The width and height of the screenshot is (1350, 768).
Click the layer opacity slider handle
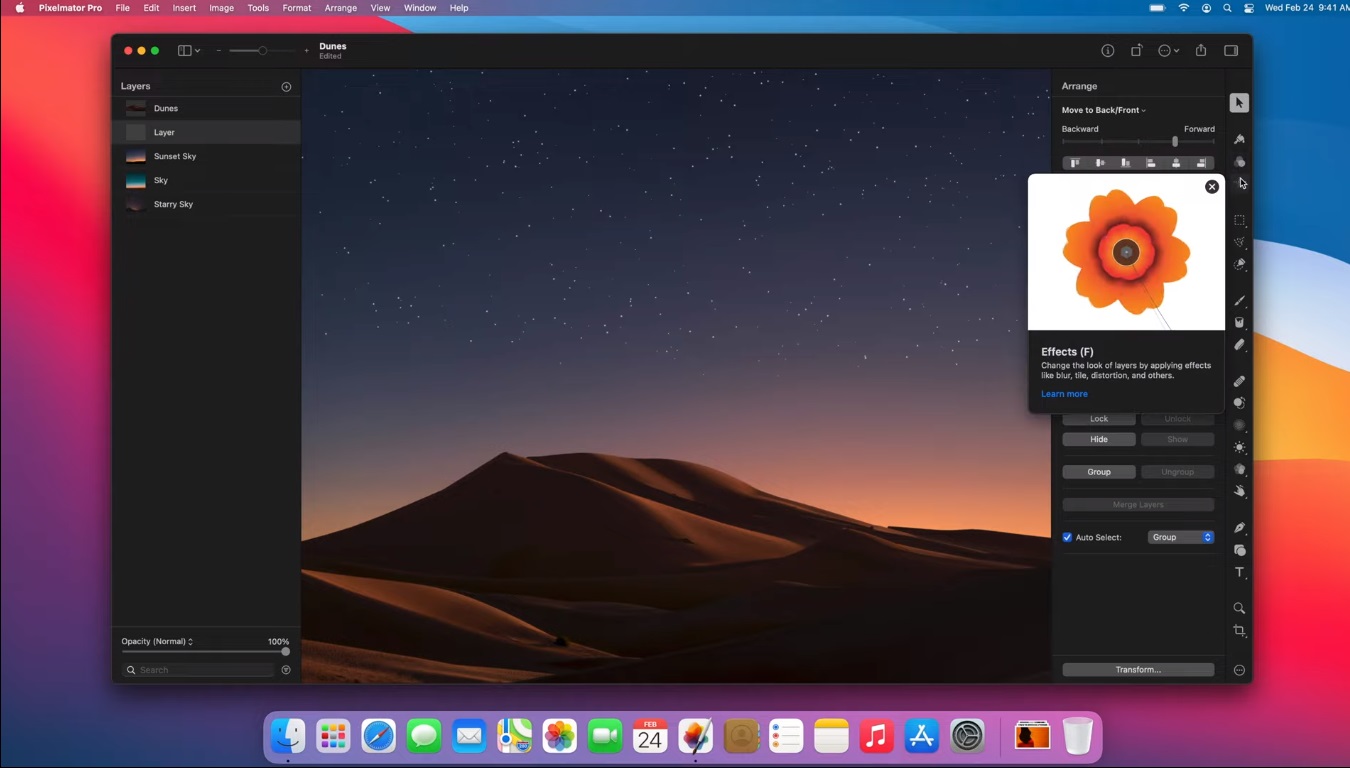(x=285, y=652)
